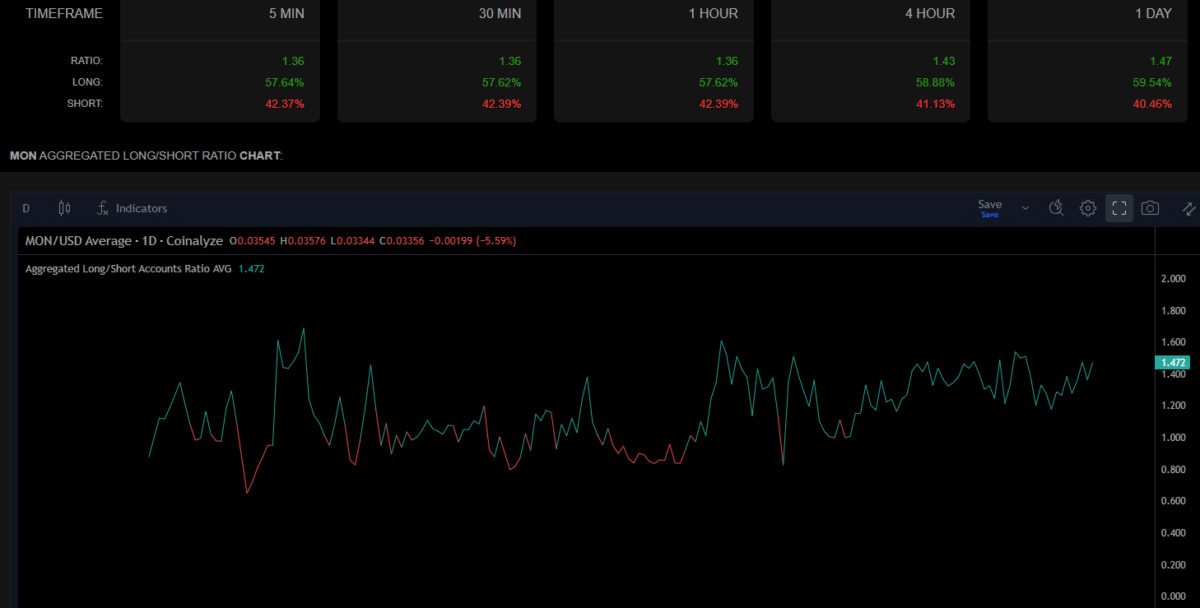
Task: Take a chart snapshot with camera icon
Action: tap(1151, 208)
